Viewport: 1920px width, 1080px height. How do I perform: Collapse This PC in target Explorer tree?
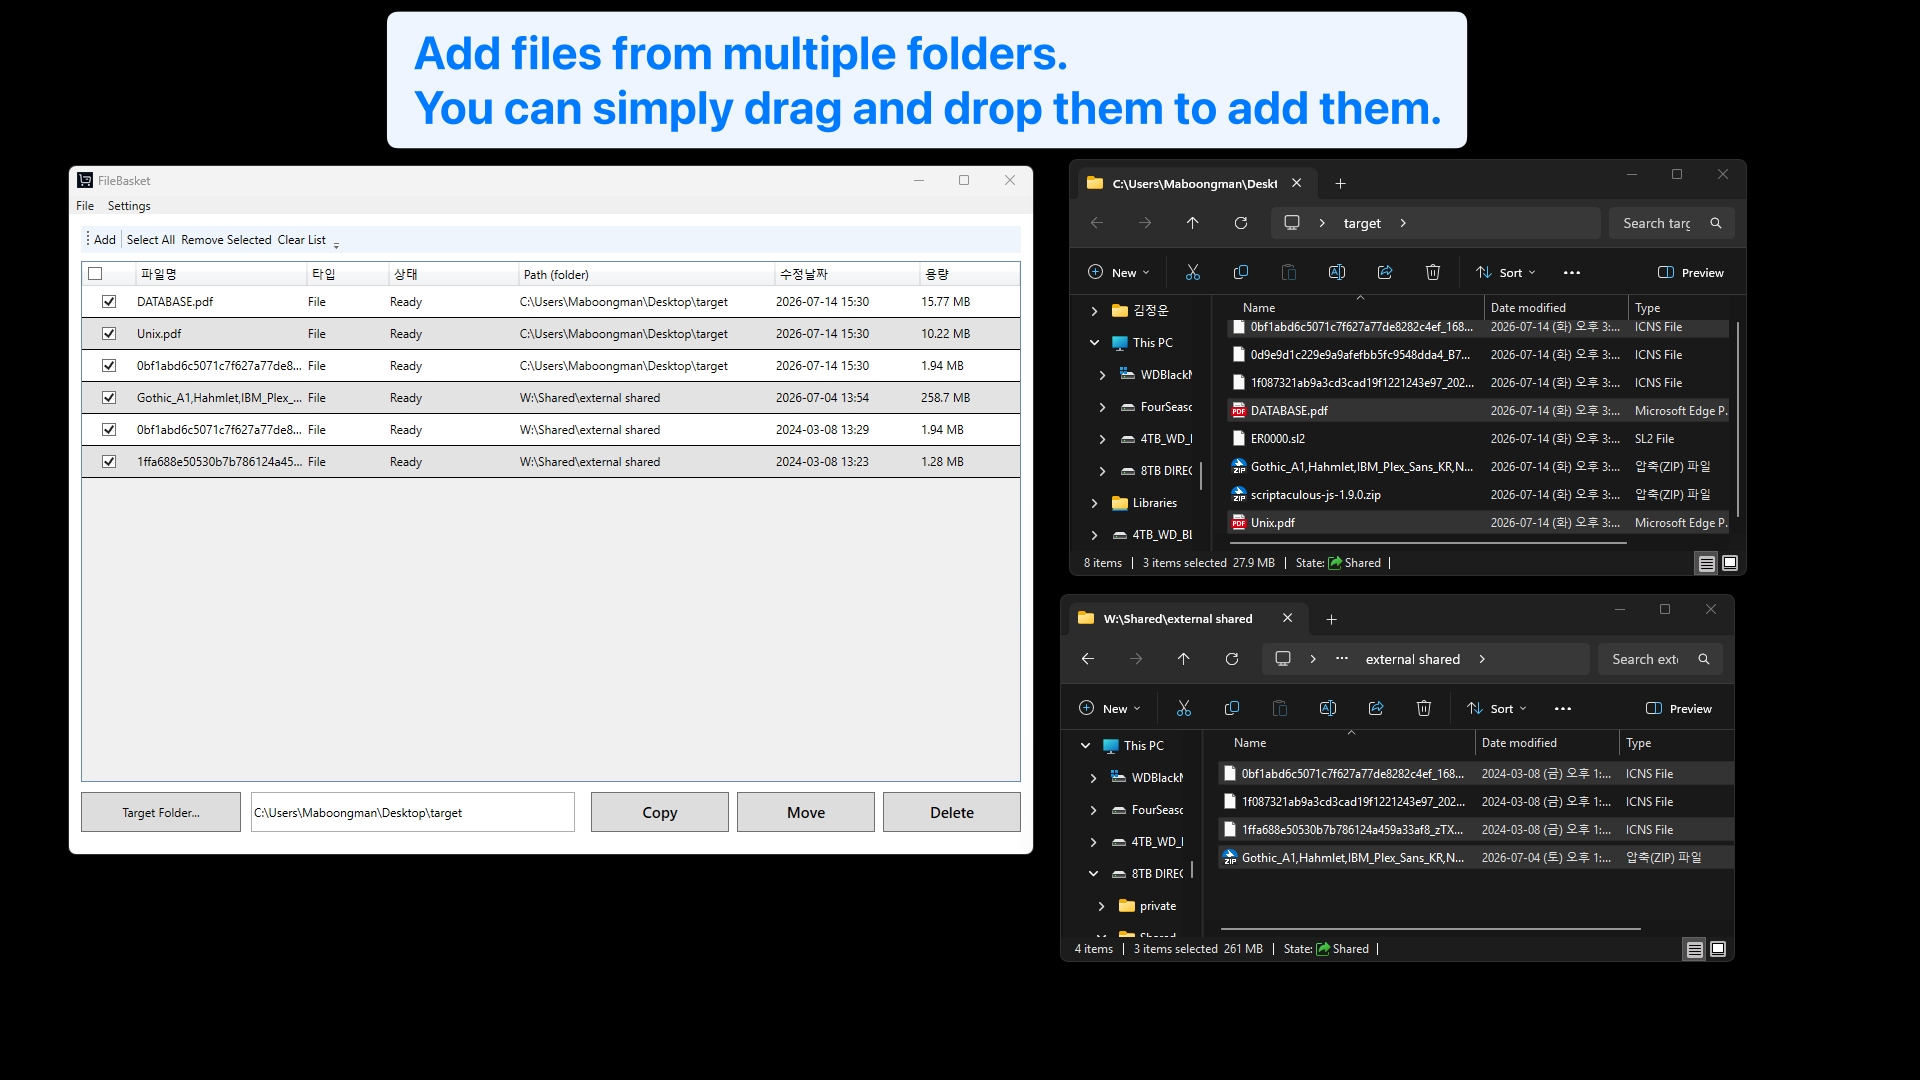coord(1095,342)
